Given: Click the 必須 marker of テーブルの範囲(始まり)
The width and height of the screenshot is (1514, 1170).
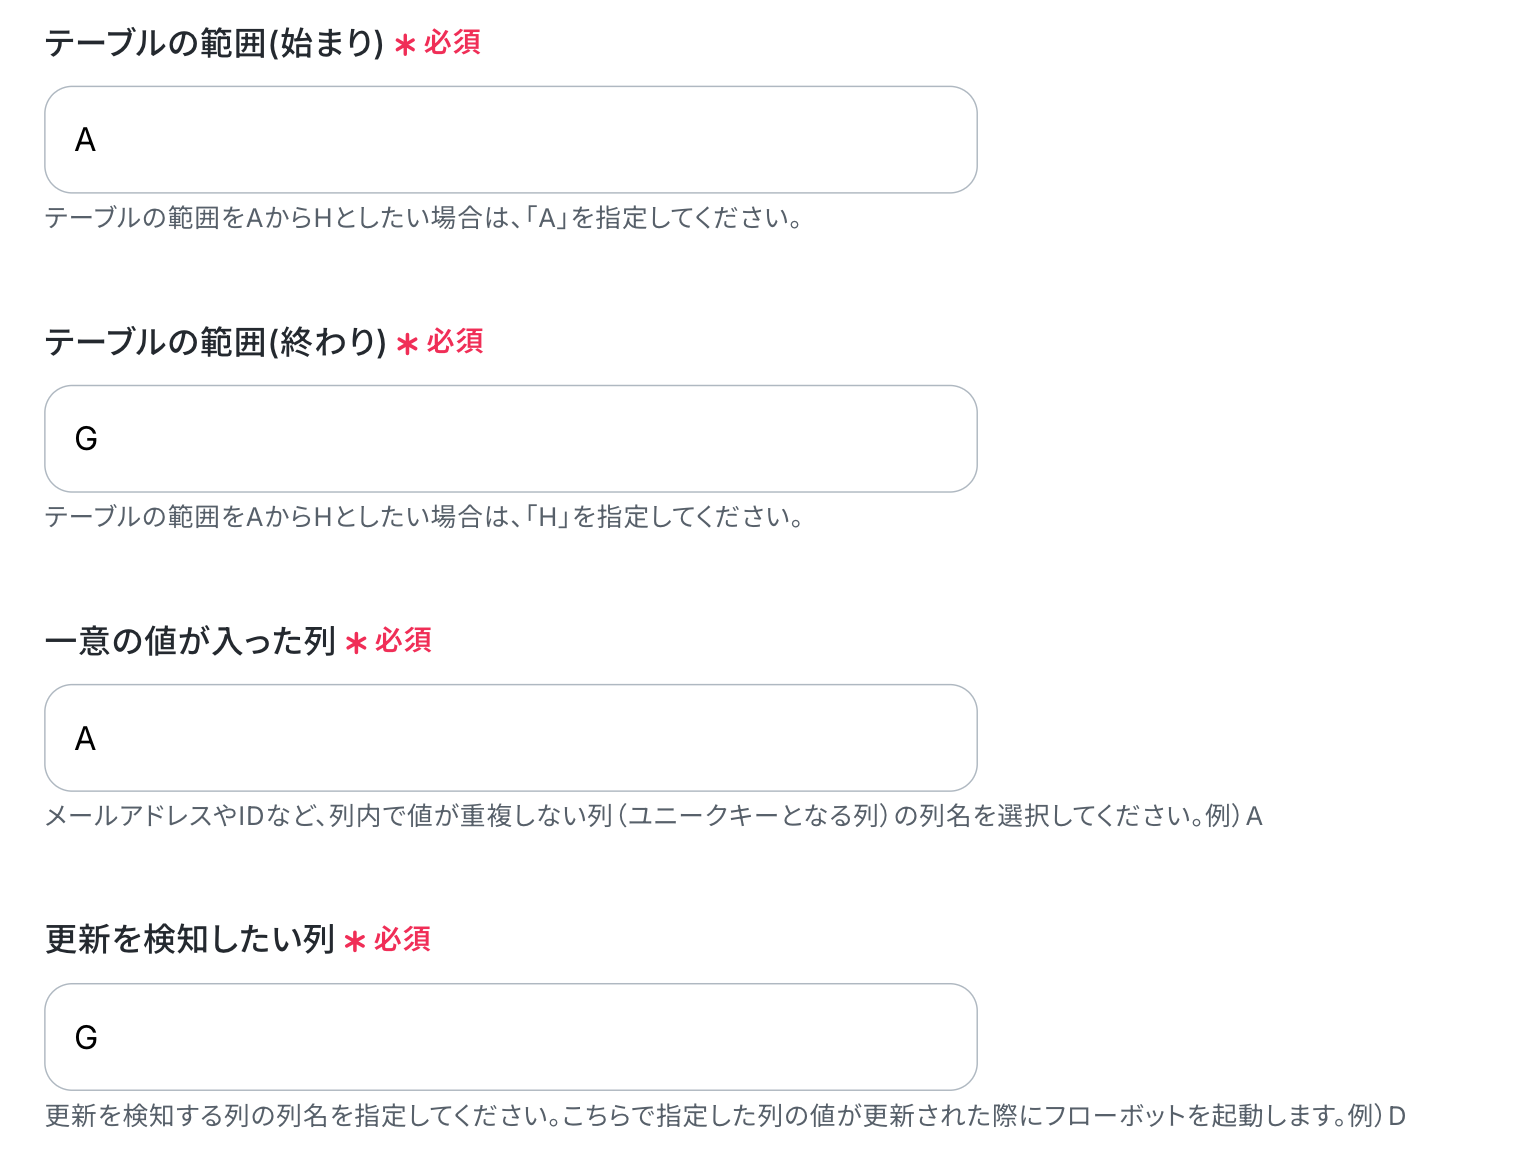Looking at the screenshot, I should point(452,43).
